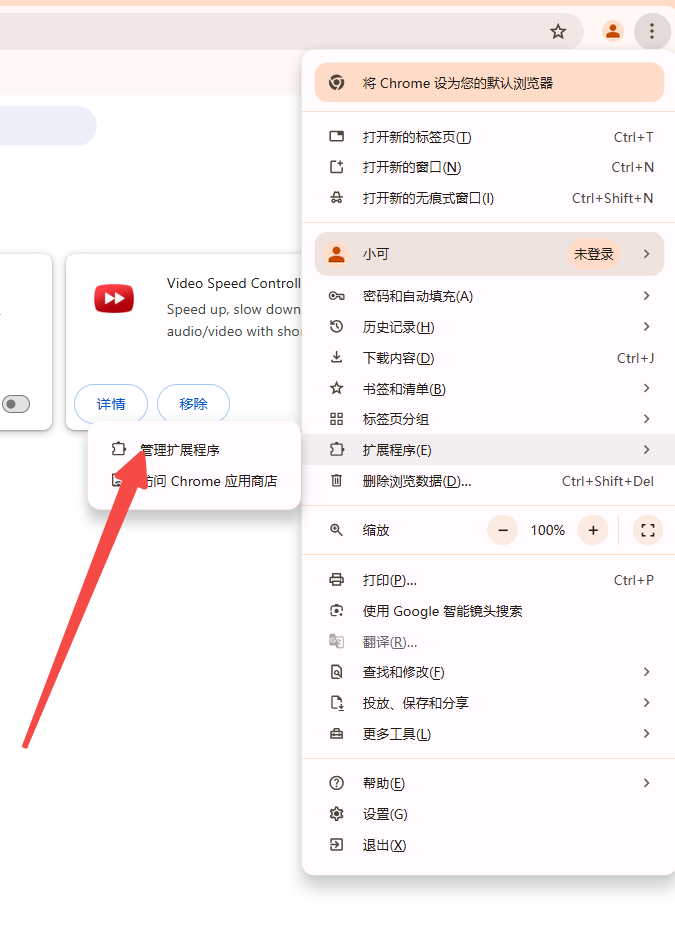Viewport: 675px width, 932px height.
Task: Click 打印(P)... menu entry
Action: [x=488, y=580]
